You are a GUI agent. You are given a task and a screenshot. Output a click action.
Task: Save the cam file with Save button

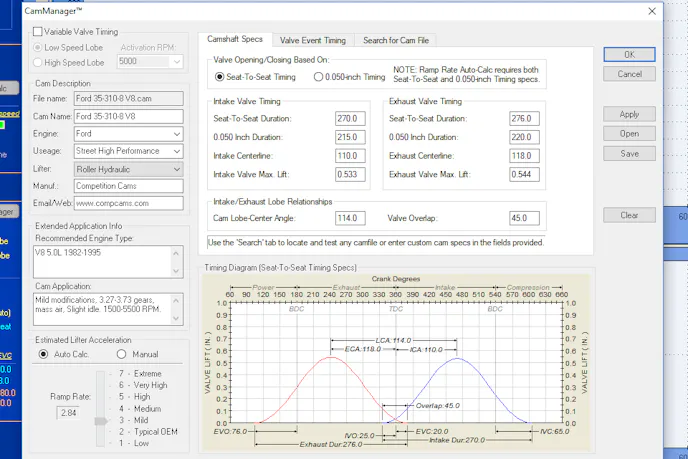[629, 154]
